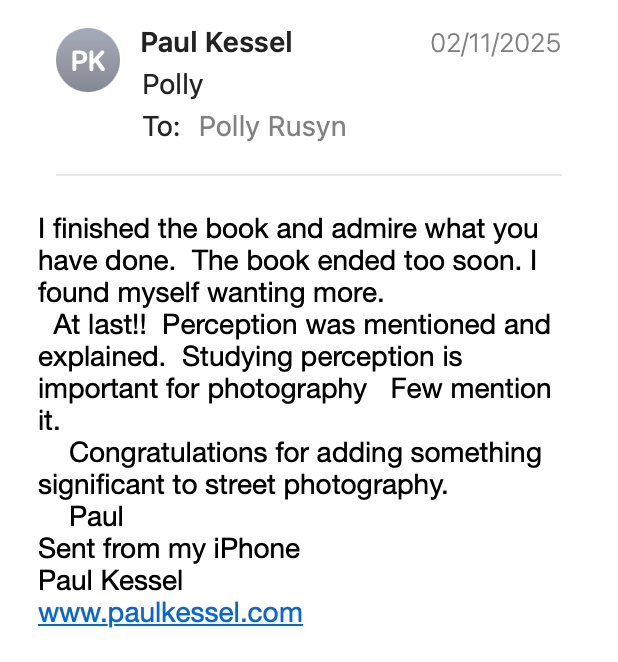Click the line found myself wanting more
The height and width of the screenshot is (662, 618).
click(x=211, y=293)
